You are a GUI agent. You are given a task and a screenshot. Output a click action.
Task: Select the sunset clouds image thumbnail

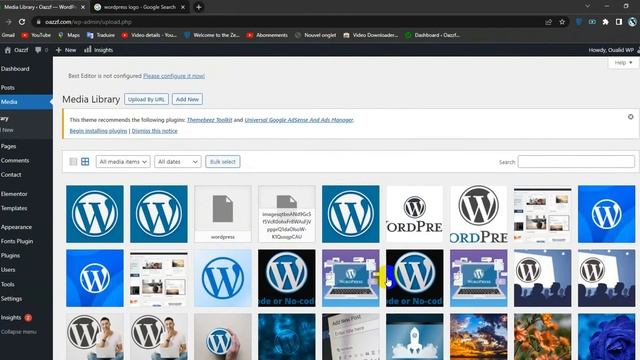pyautogui.click(x=479, y=337)
